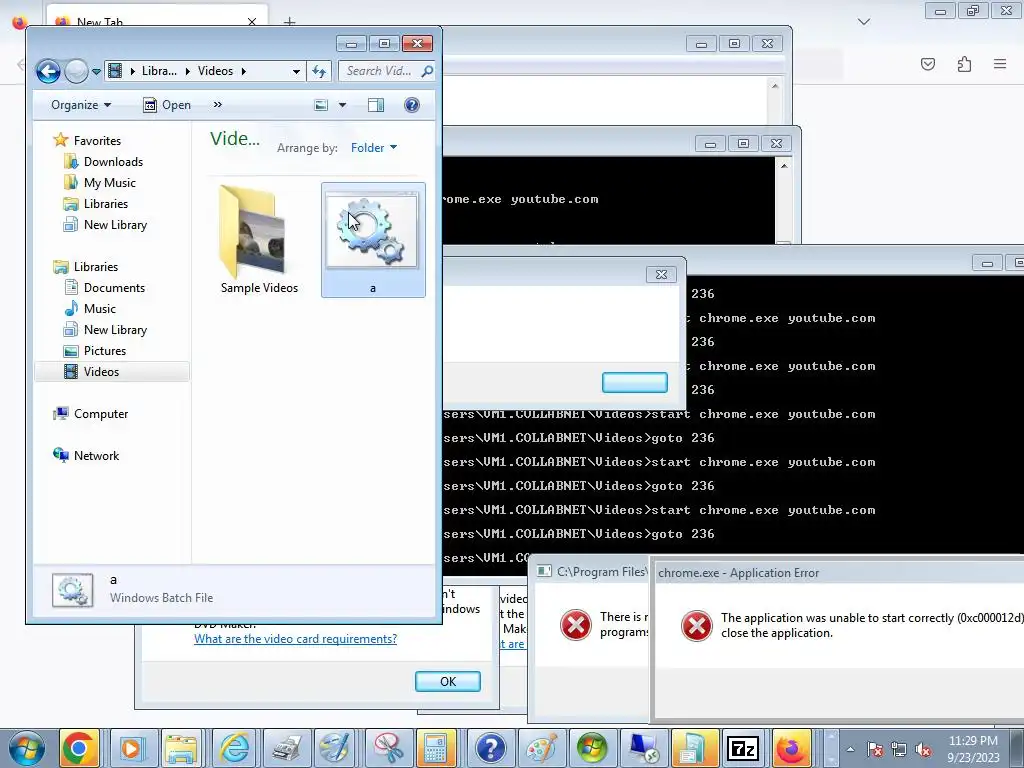
Task: Open Firefox extensions puzzle icon
Action: (x=964, y=64)
